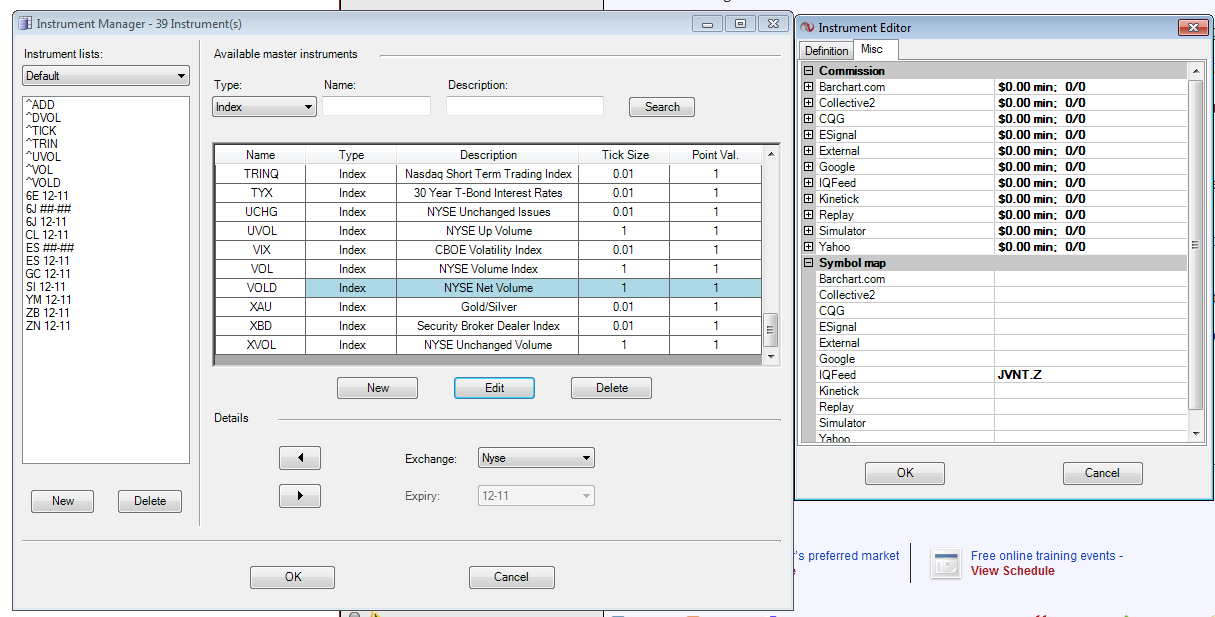The height and width of the screenshot is (617, 1215).
Task: Click the Delete button under instrument lists
Action: point(150,501)
